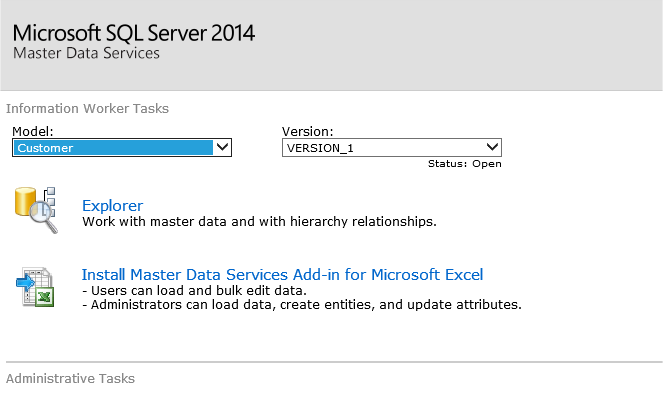Click the divider line above Administrative Tasks

tap(331, 362)
